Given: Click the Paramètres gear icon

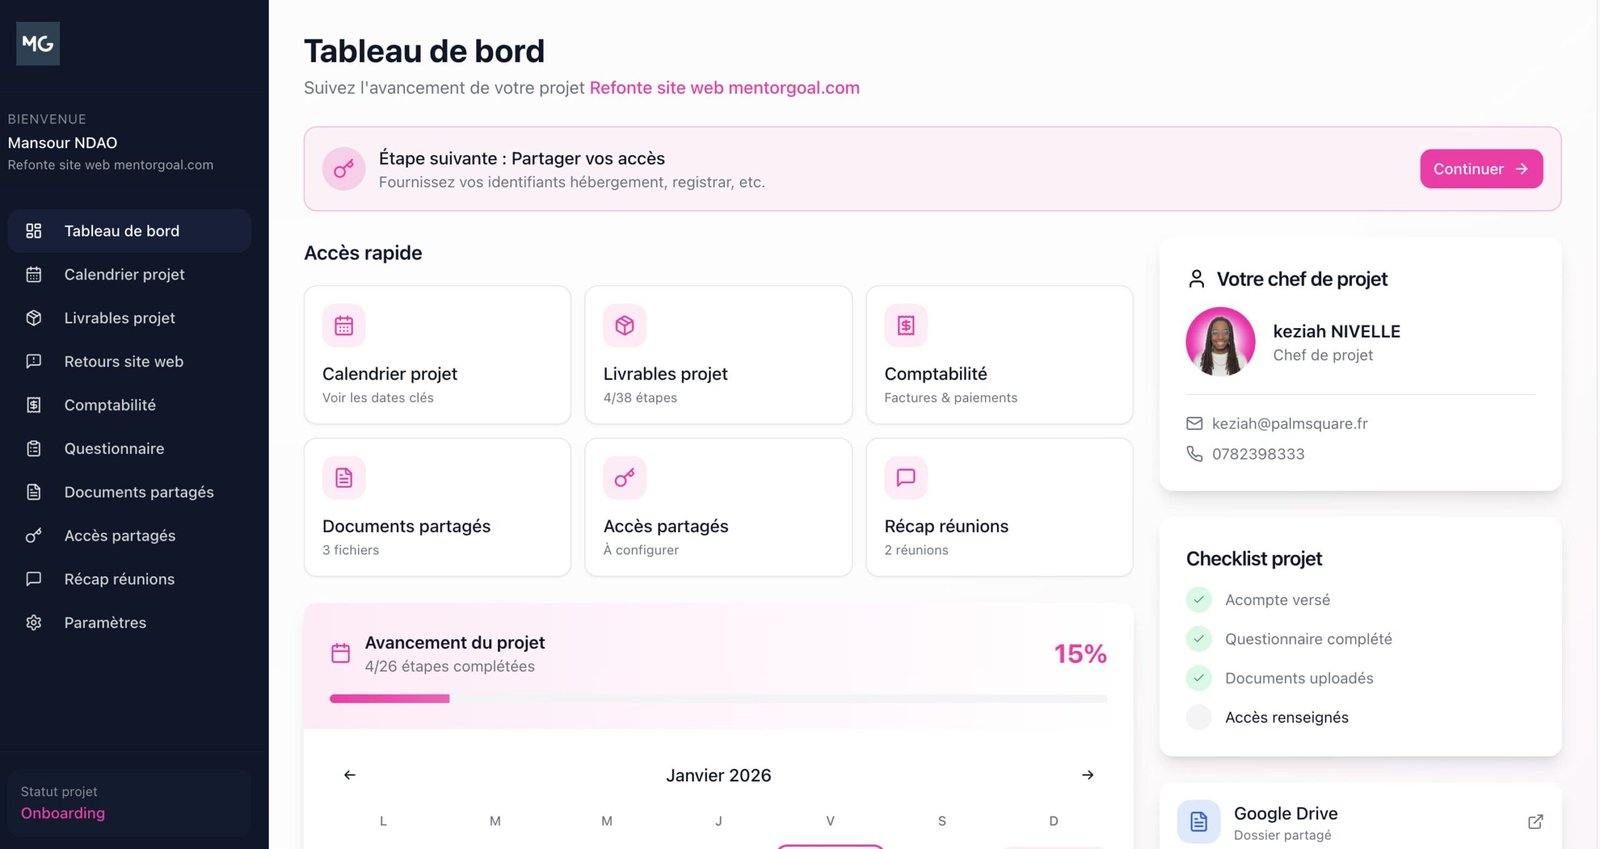Looking at the screenshot, I should 34,622.
